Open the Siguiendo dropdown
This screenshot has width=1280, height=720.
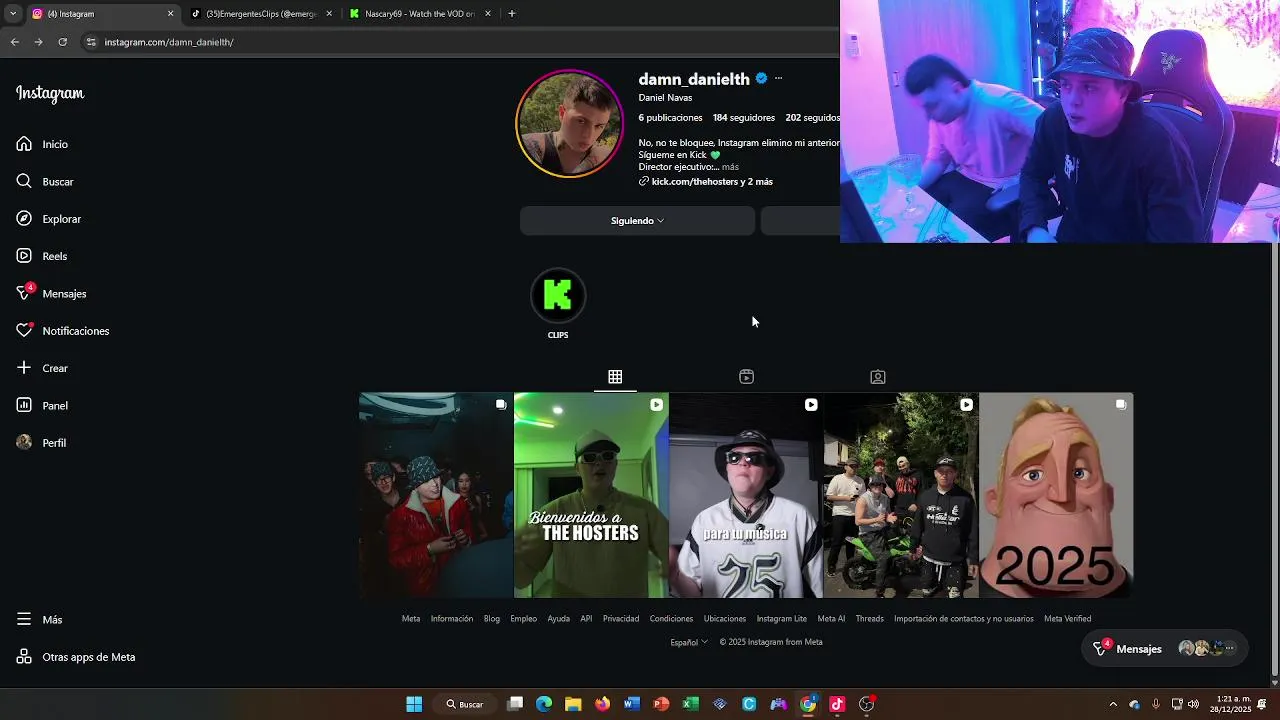coord(637,221)
